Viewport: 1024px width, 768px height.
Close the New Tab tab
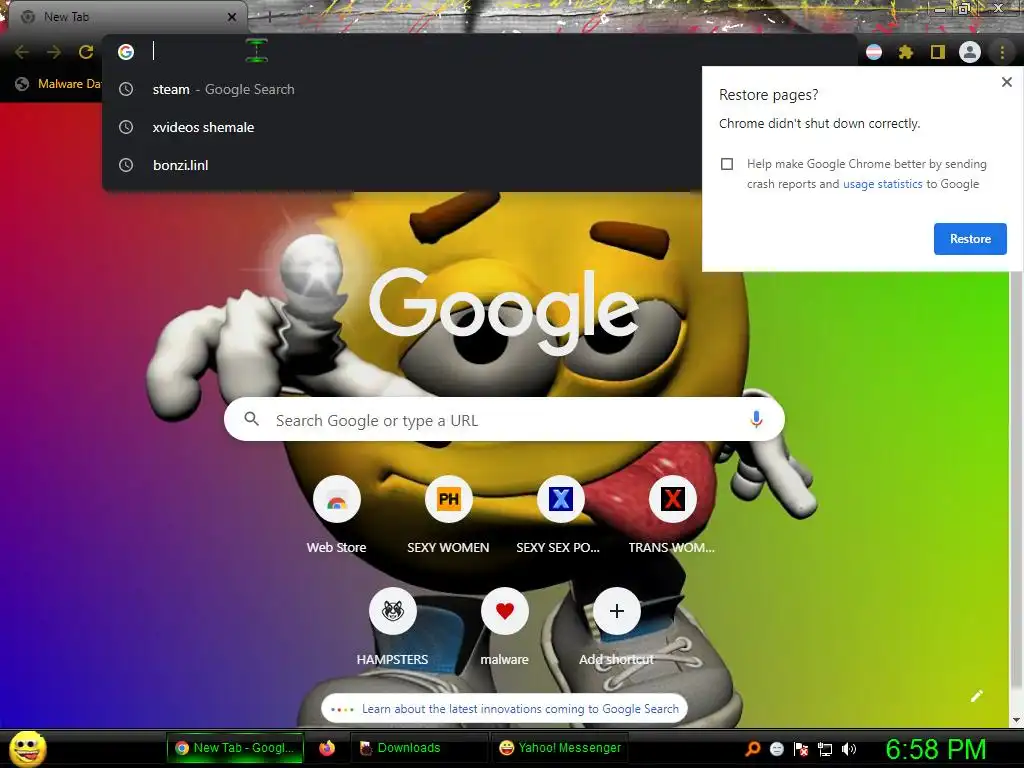coord(232,17)
